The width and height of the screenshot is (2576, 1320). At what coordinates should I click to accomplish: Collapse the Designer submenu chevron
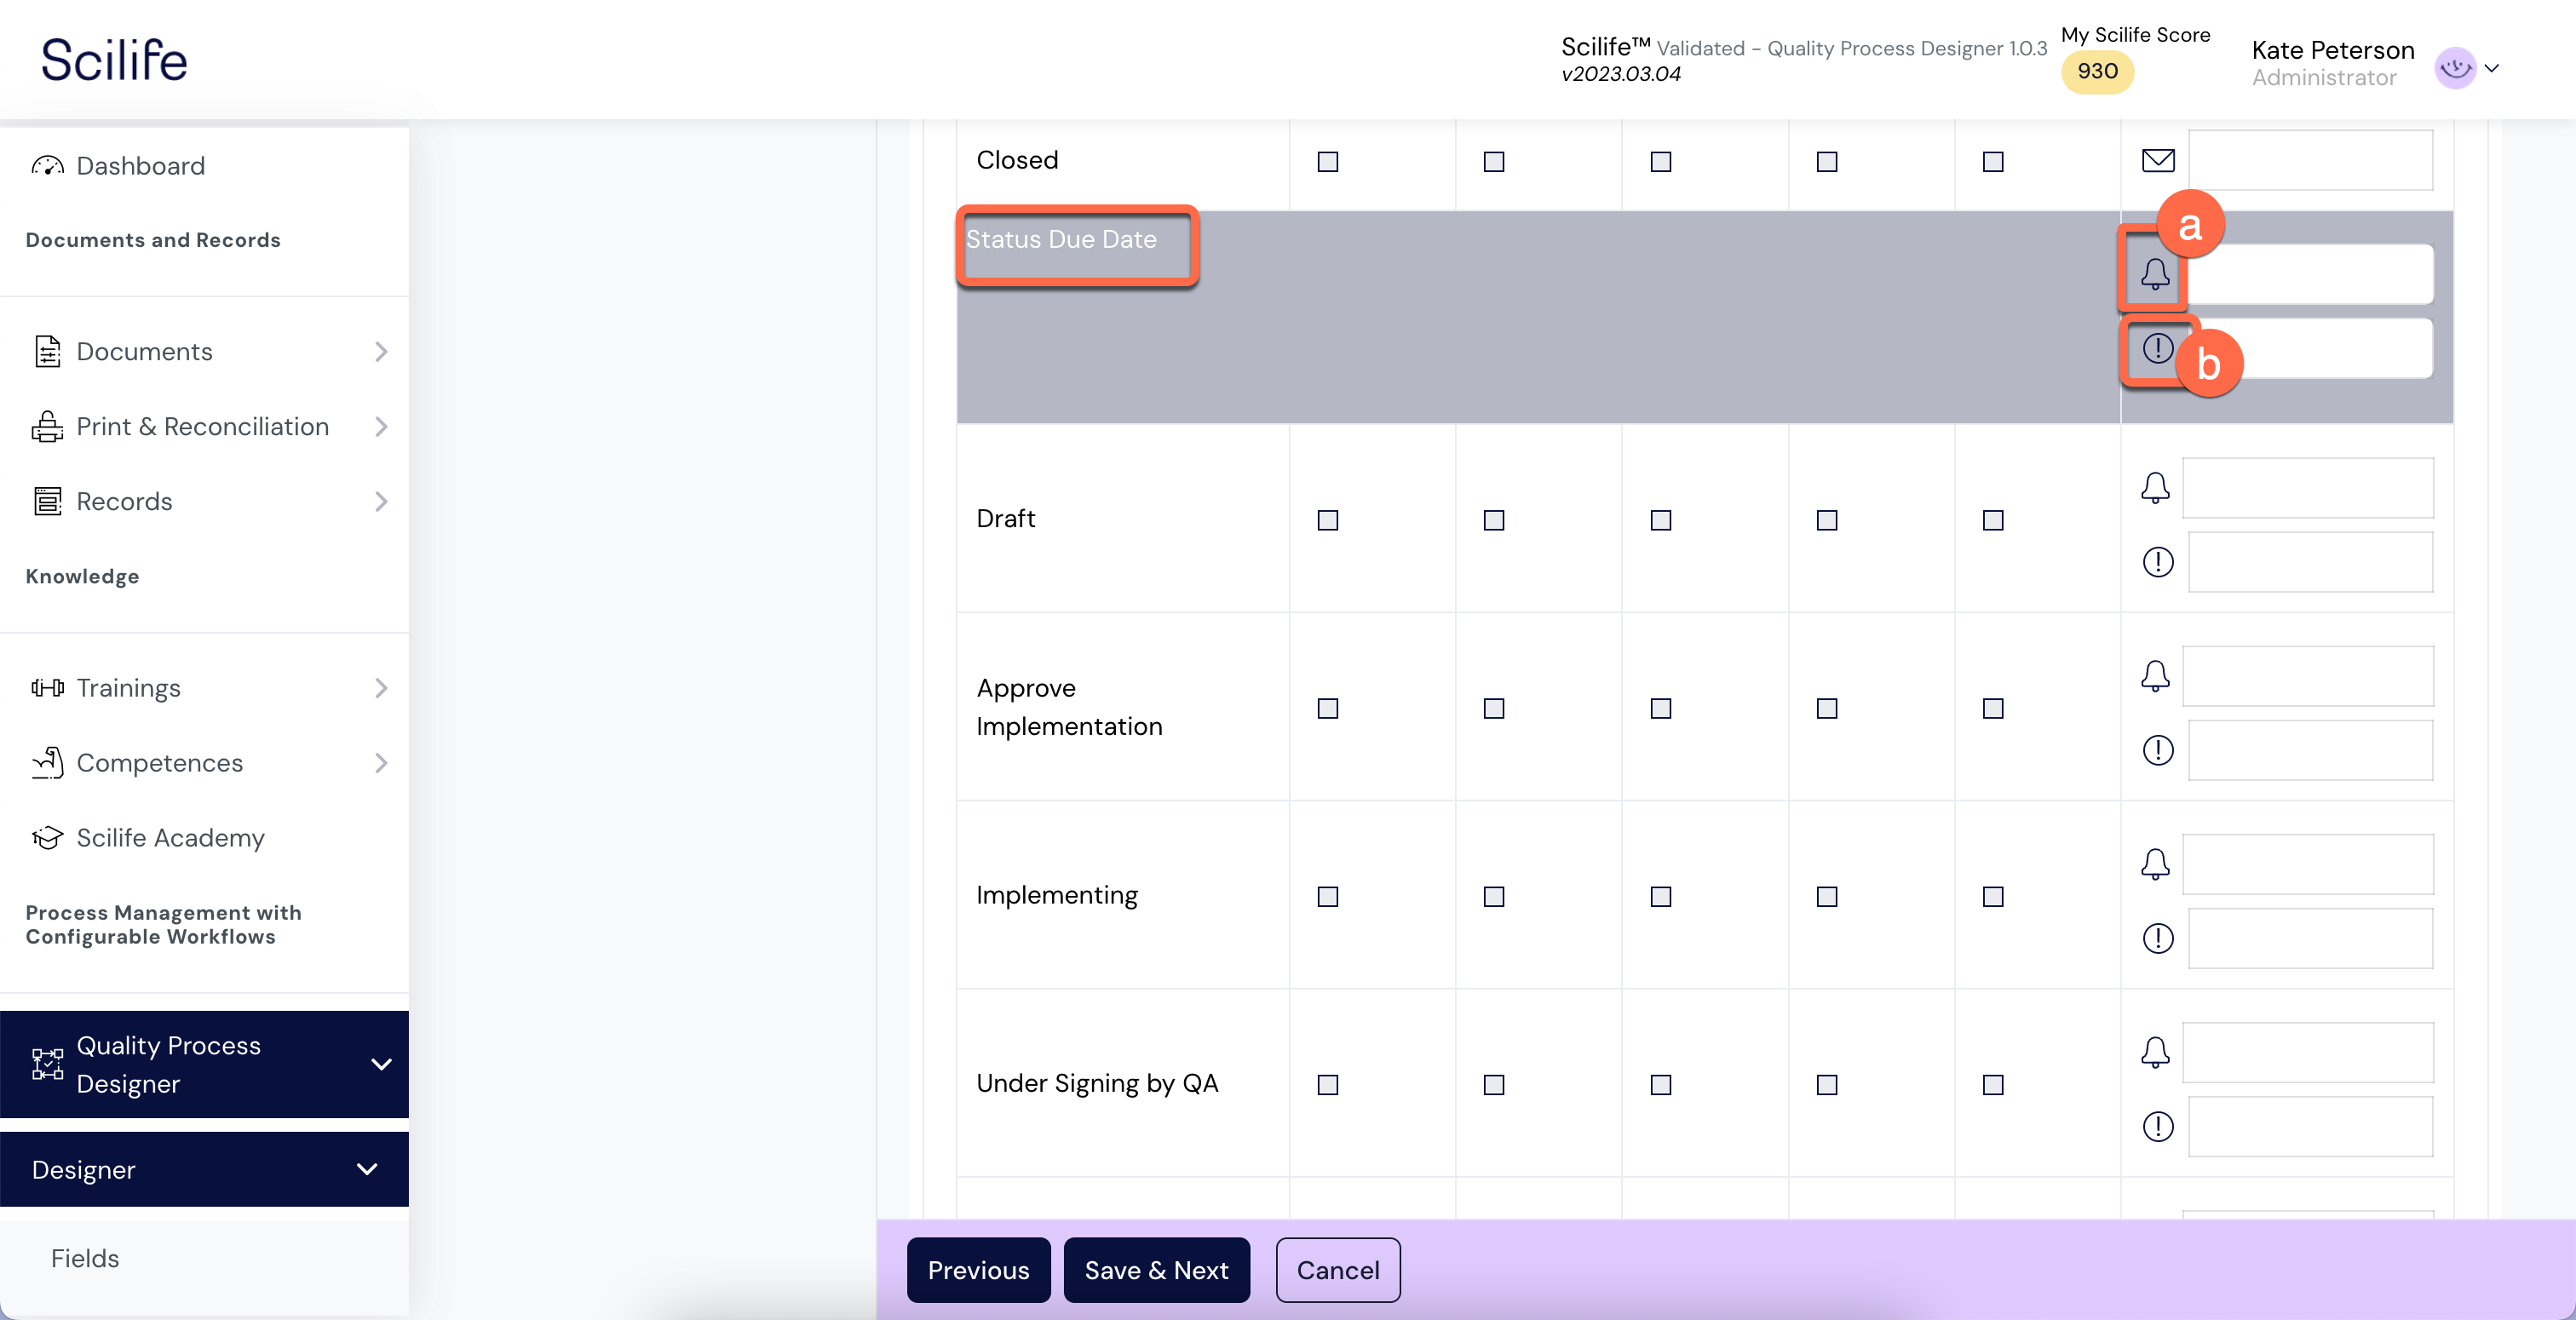pos(367,1169)
